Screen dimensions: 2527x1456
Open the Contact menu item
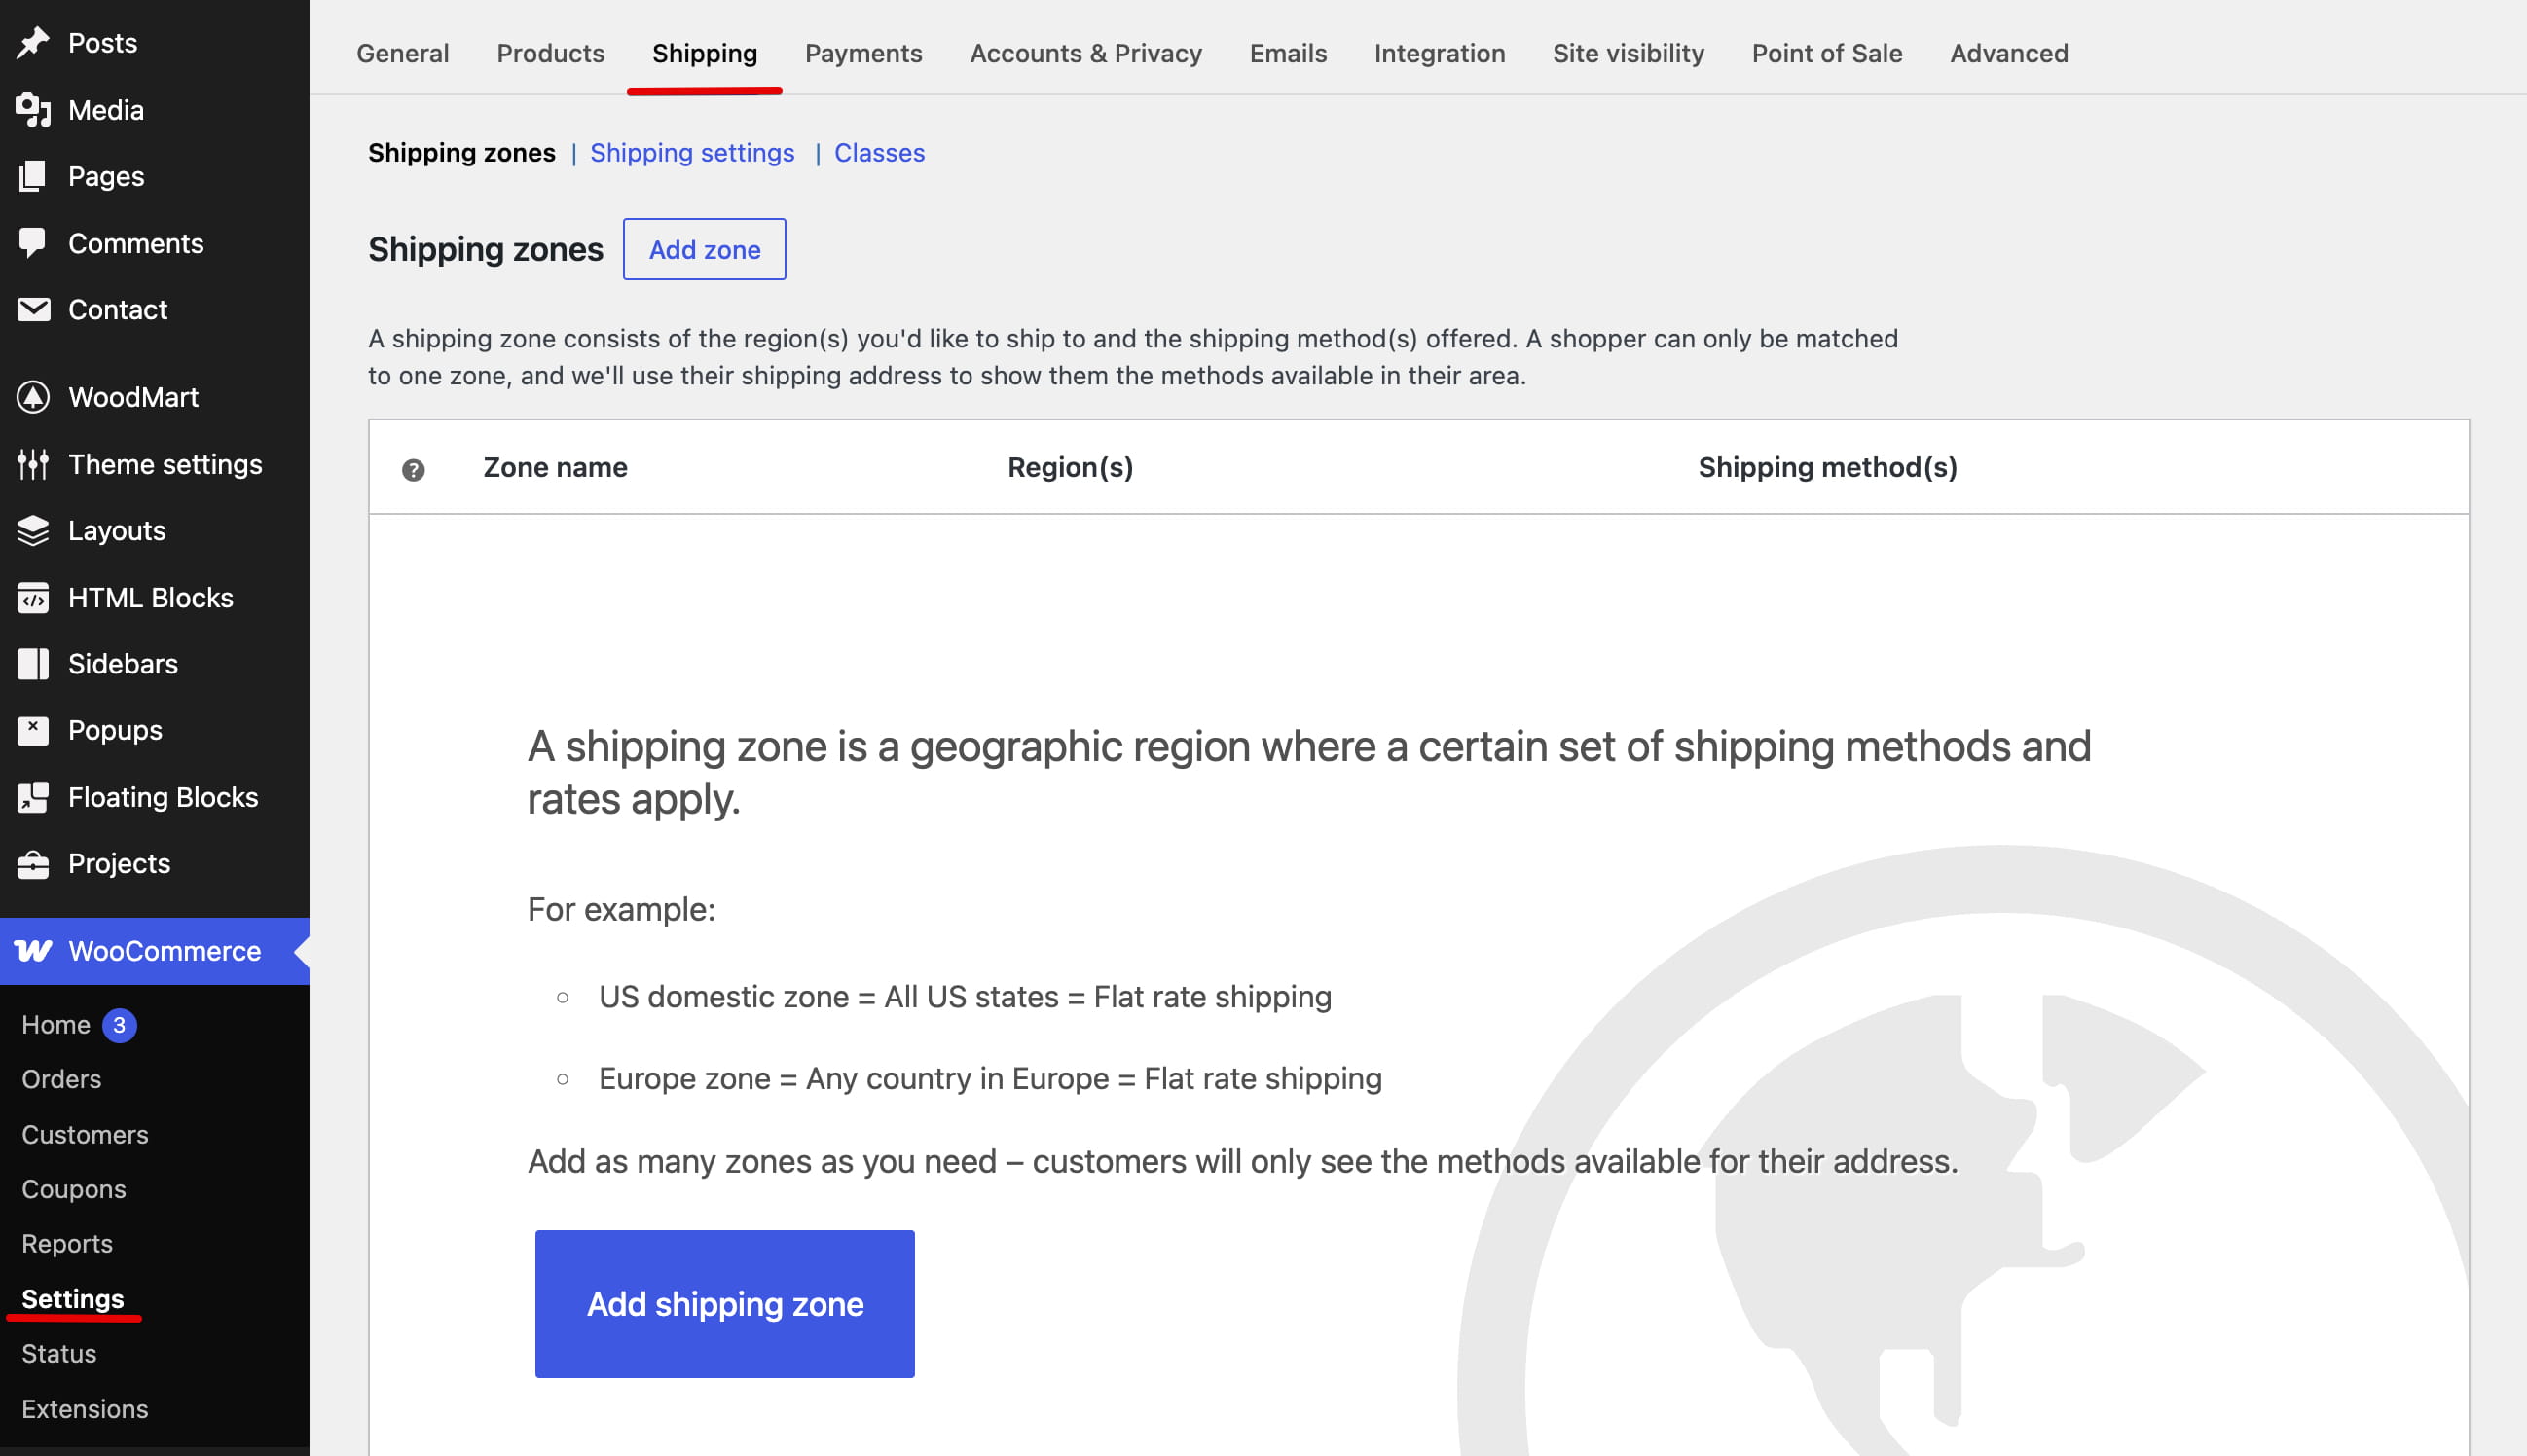tap(155, 309)
